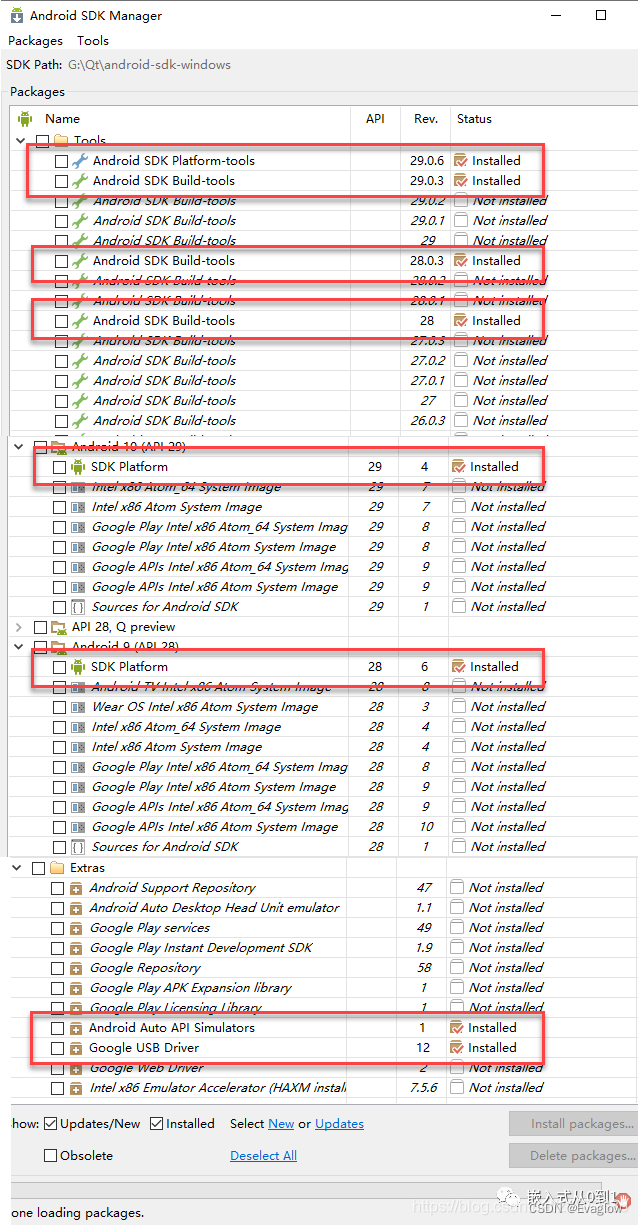Click the wrench icon for Build-tools 27.0.2
This screenshot has width=638, height=1225.
point(79,360)
